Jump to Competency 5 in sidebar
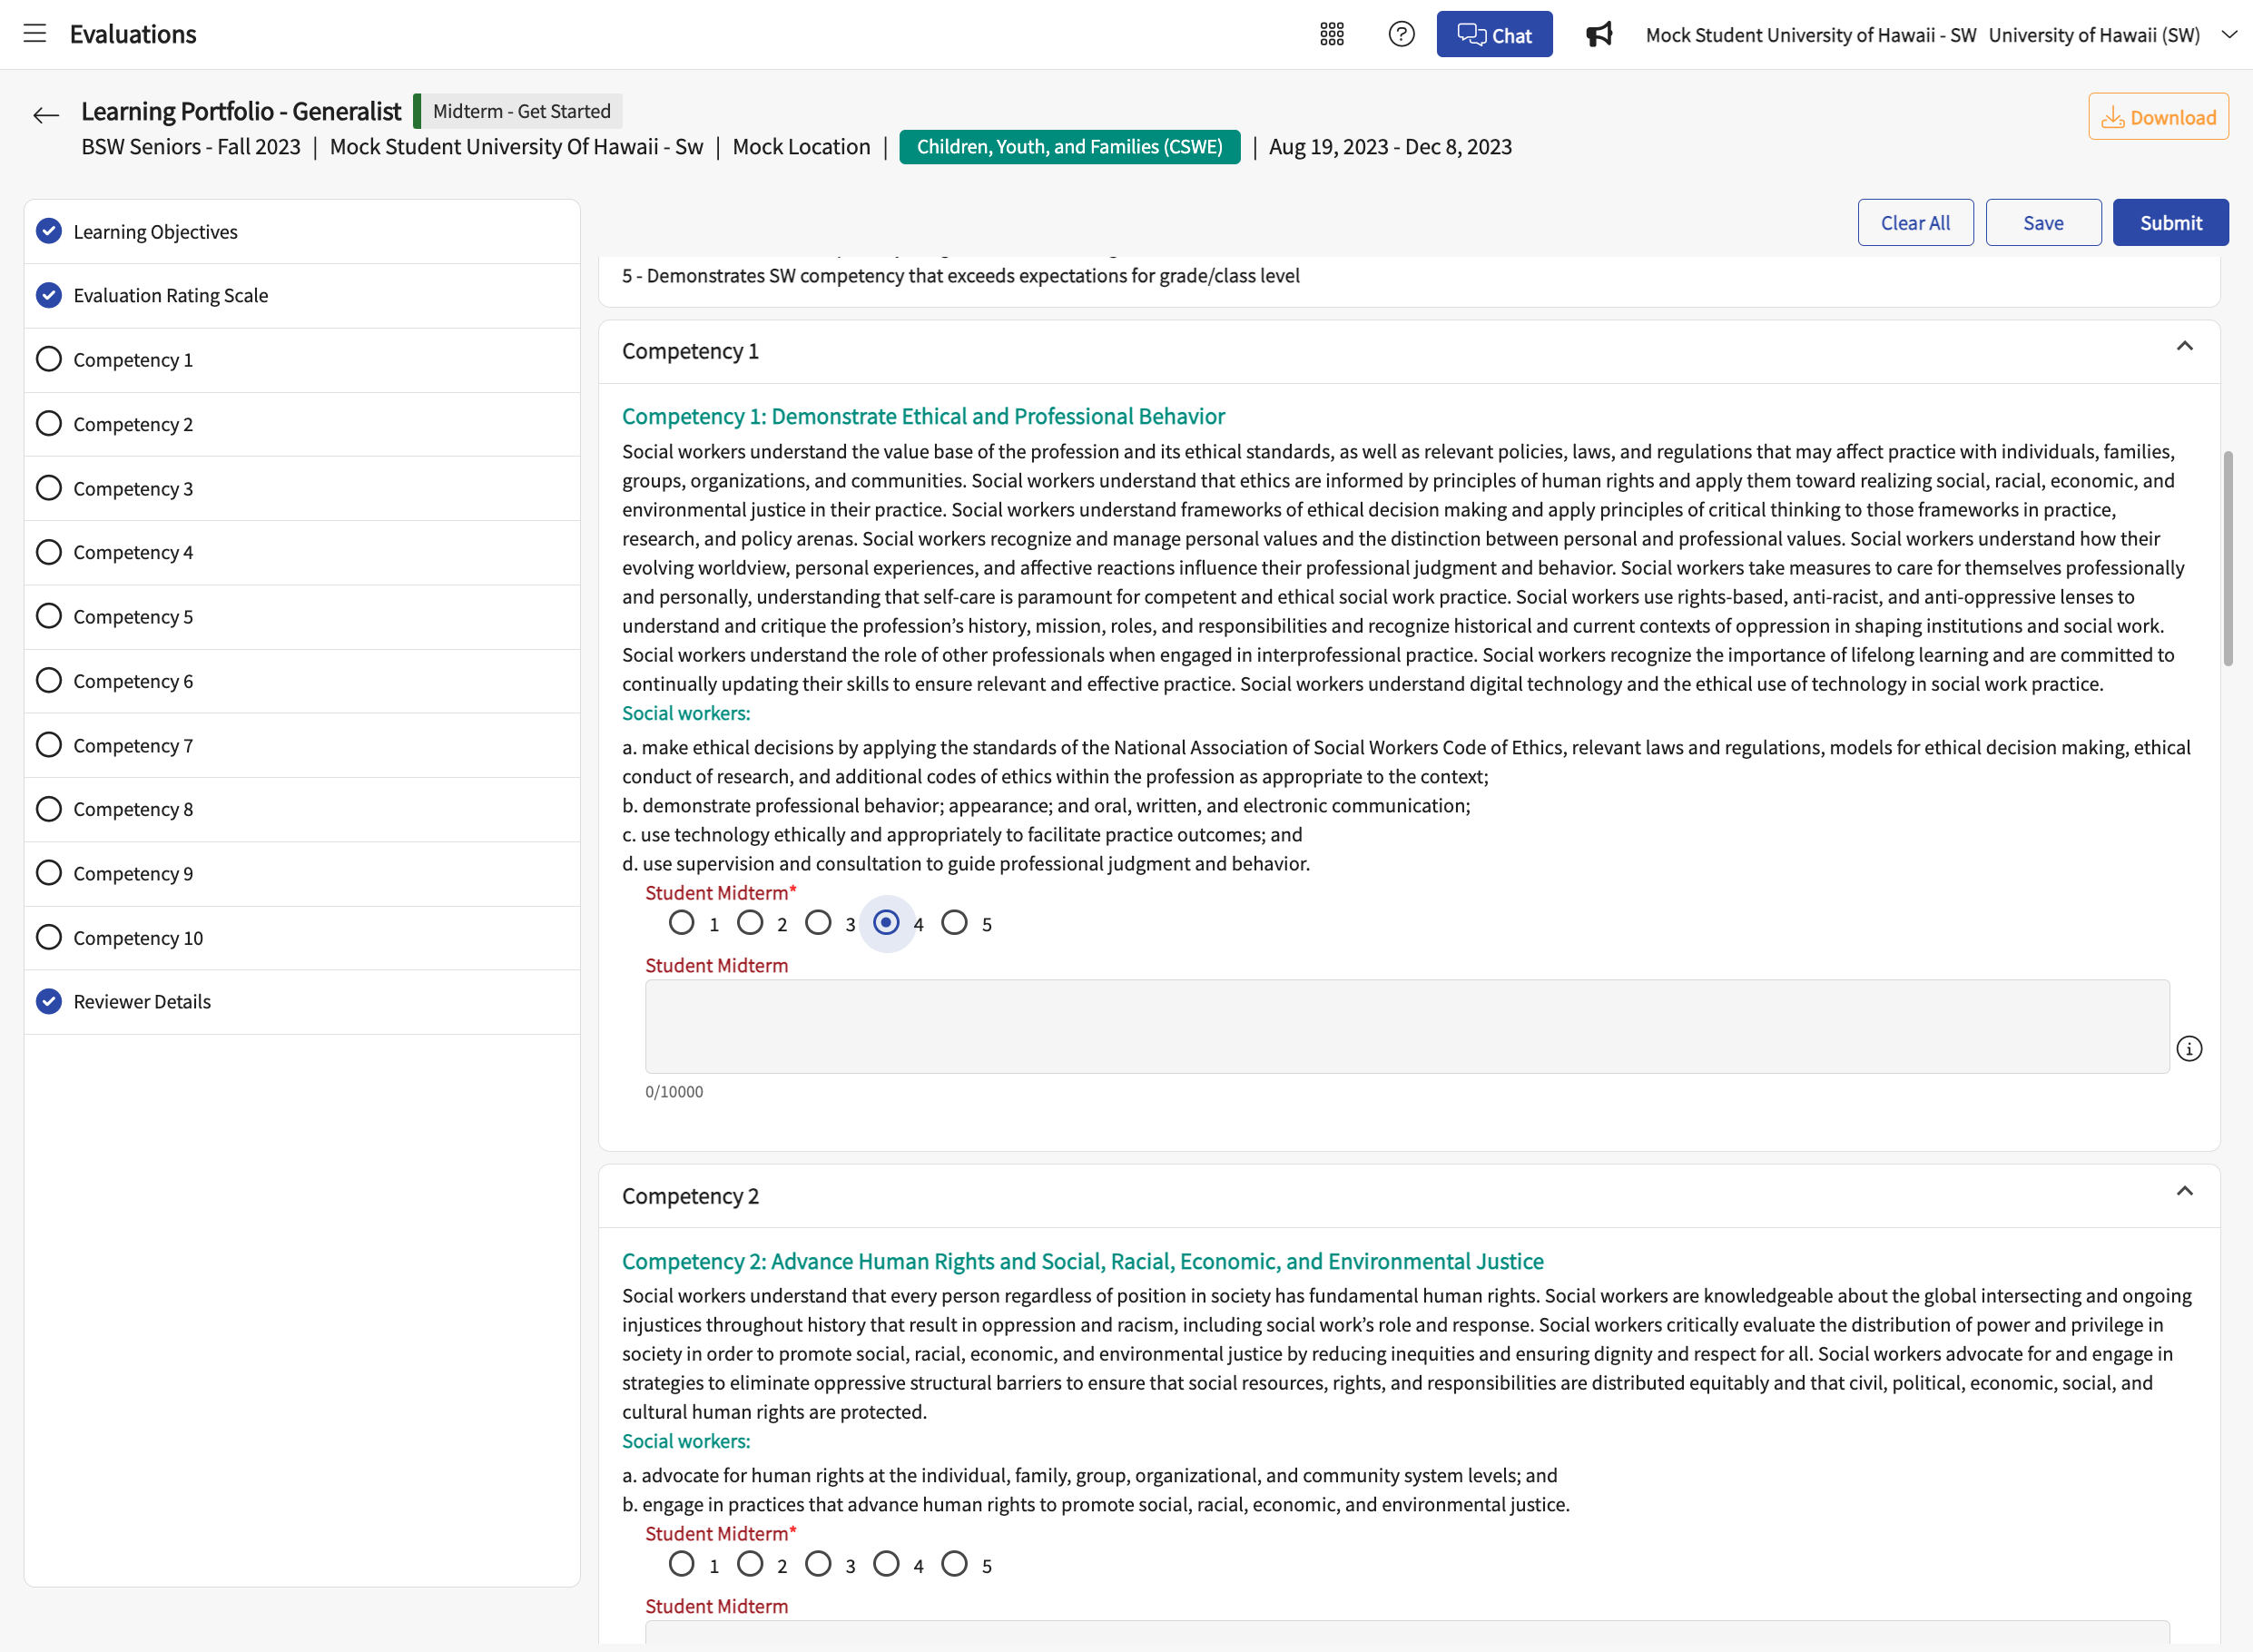 coord(302,616)
